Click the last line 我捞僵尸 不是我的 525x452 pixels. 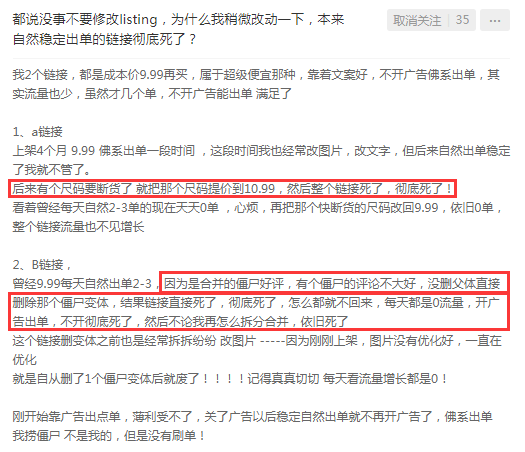click(109, 436)
